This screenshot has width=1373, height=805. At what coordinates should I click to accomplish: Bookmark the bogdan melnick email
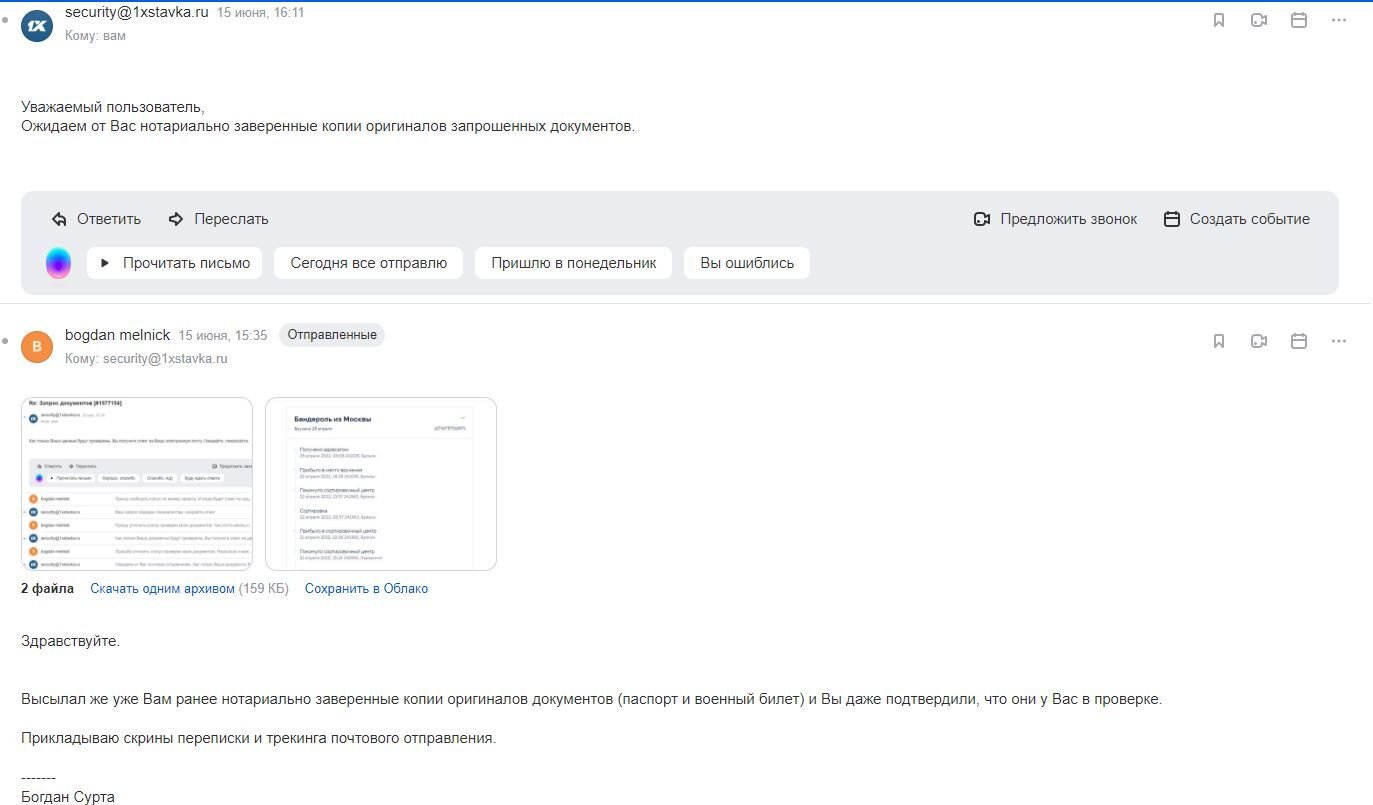(x=1219, y=341)
